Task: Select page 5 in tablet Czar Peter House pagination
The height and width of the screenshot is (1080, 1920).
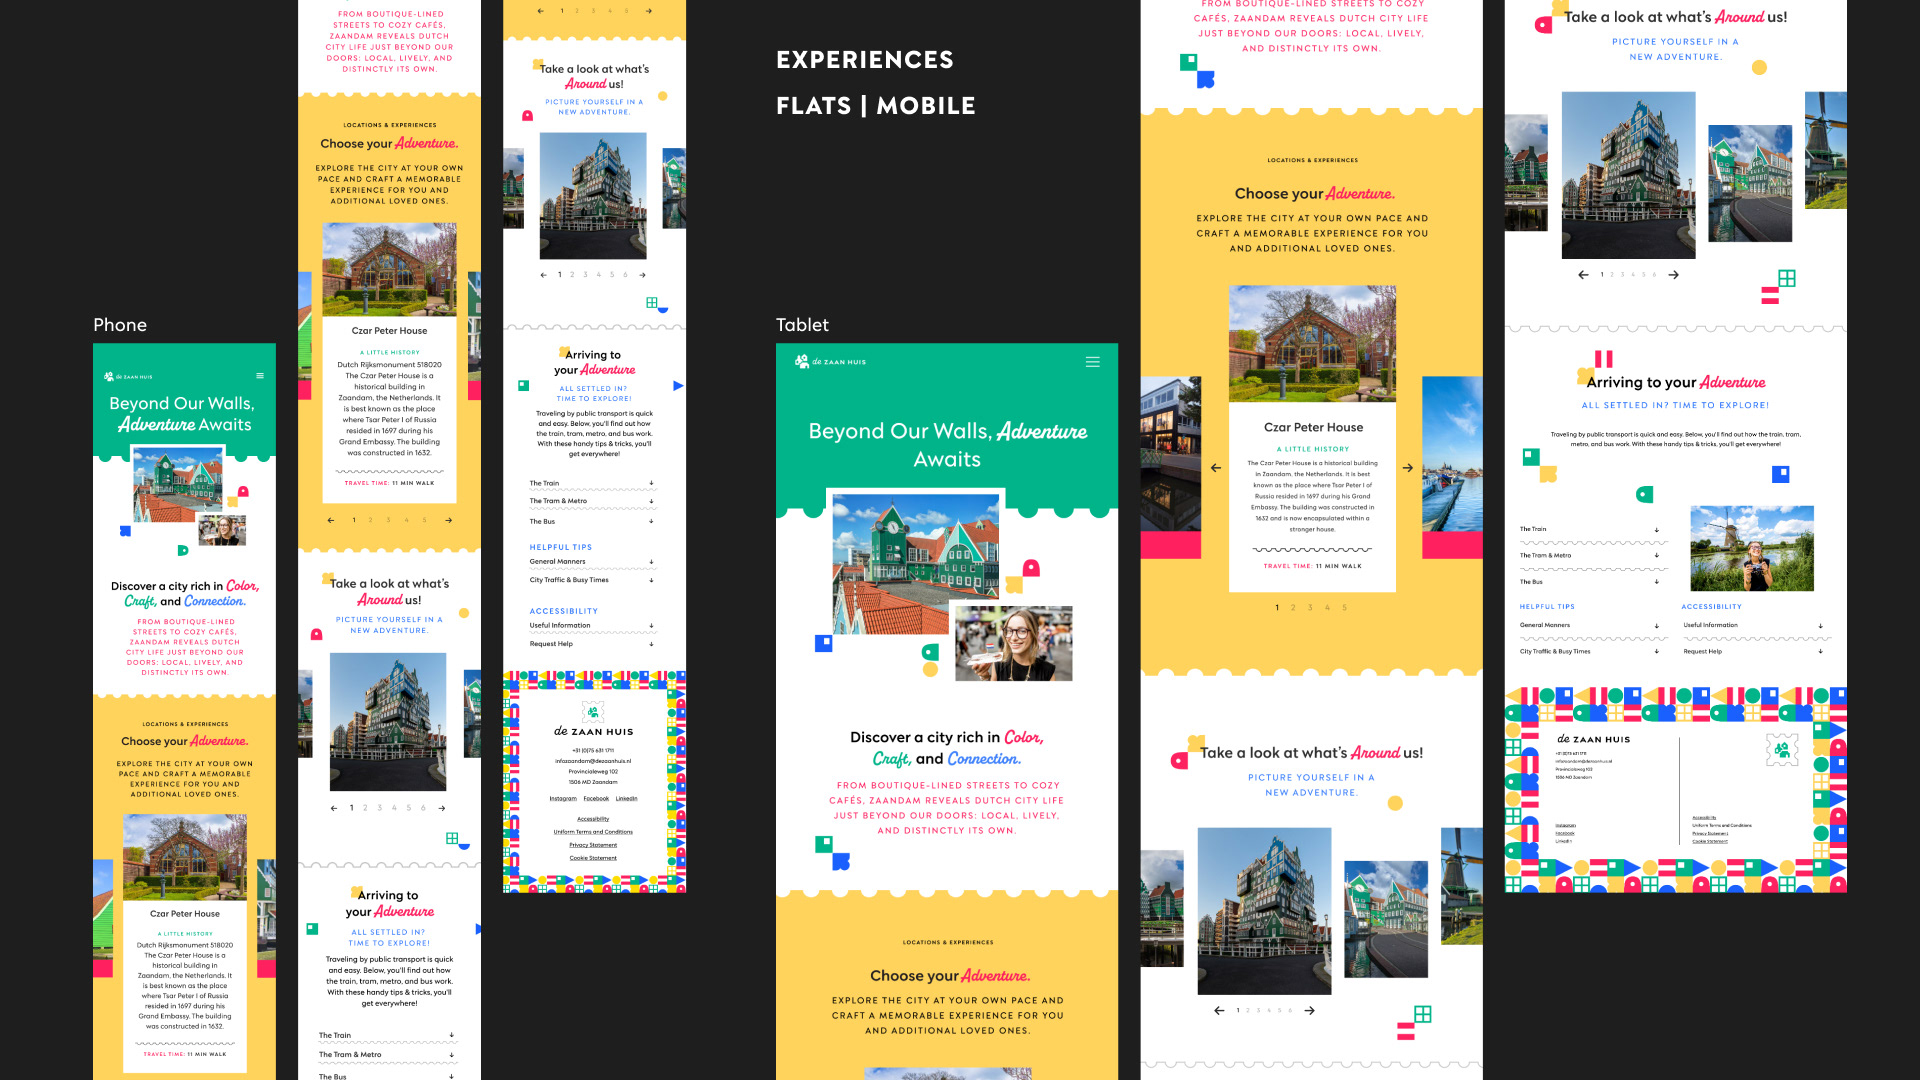Action: tap(1344, 608)
